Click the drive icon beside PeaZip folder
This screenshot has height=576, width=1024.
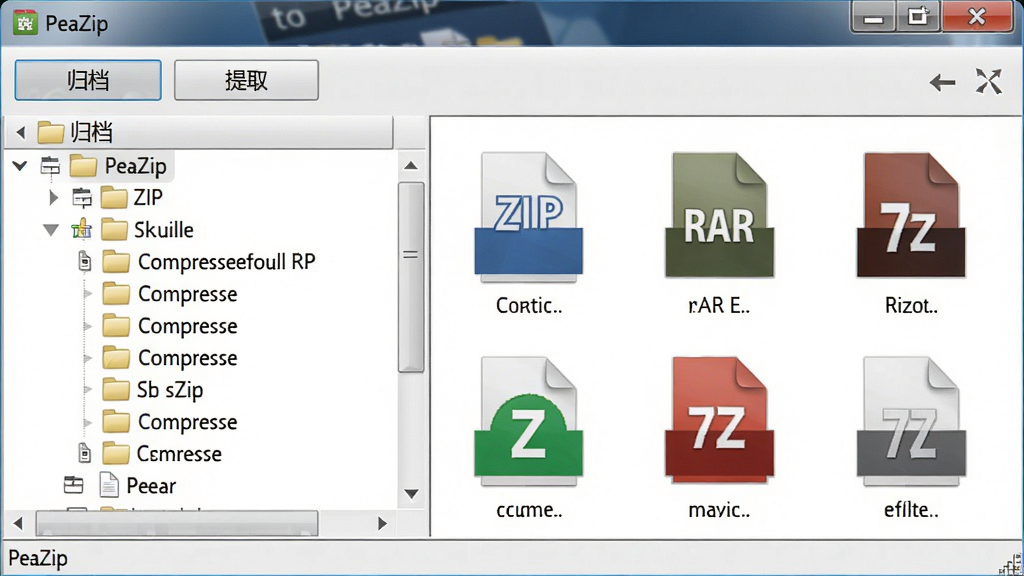[50, 166]
